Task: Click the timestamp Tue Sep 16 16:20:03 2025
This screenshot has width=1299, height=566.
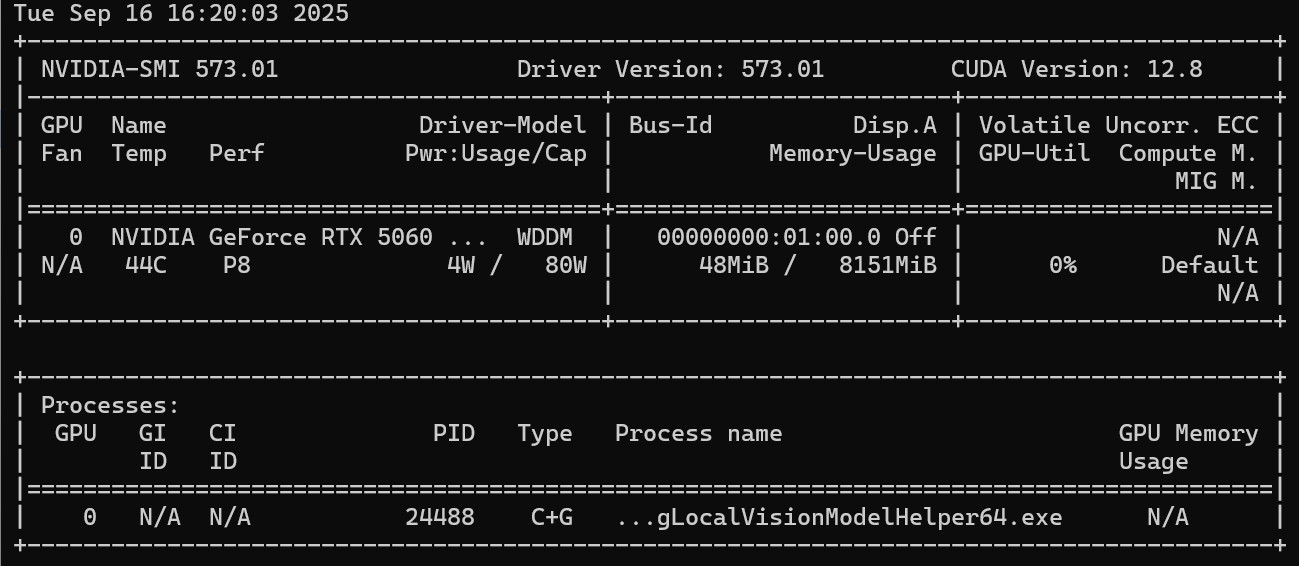Action: click(181, 13)
